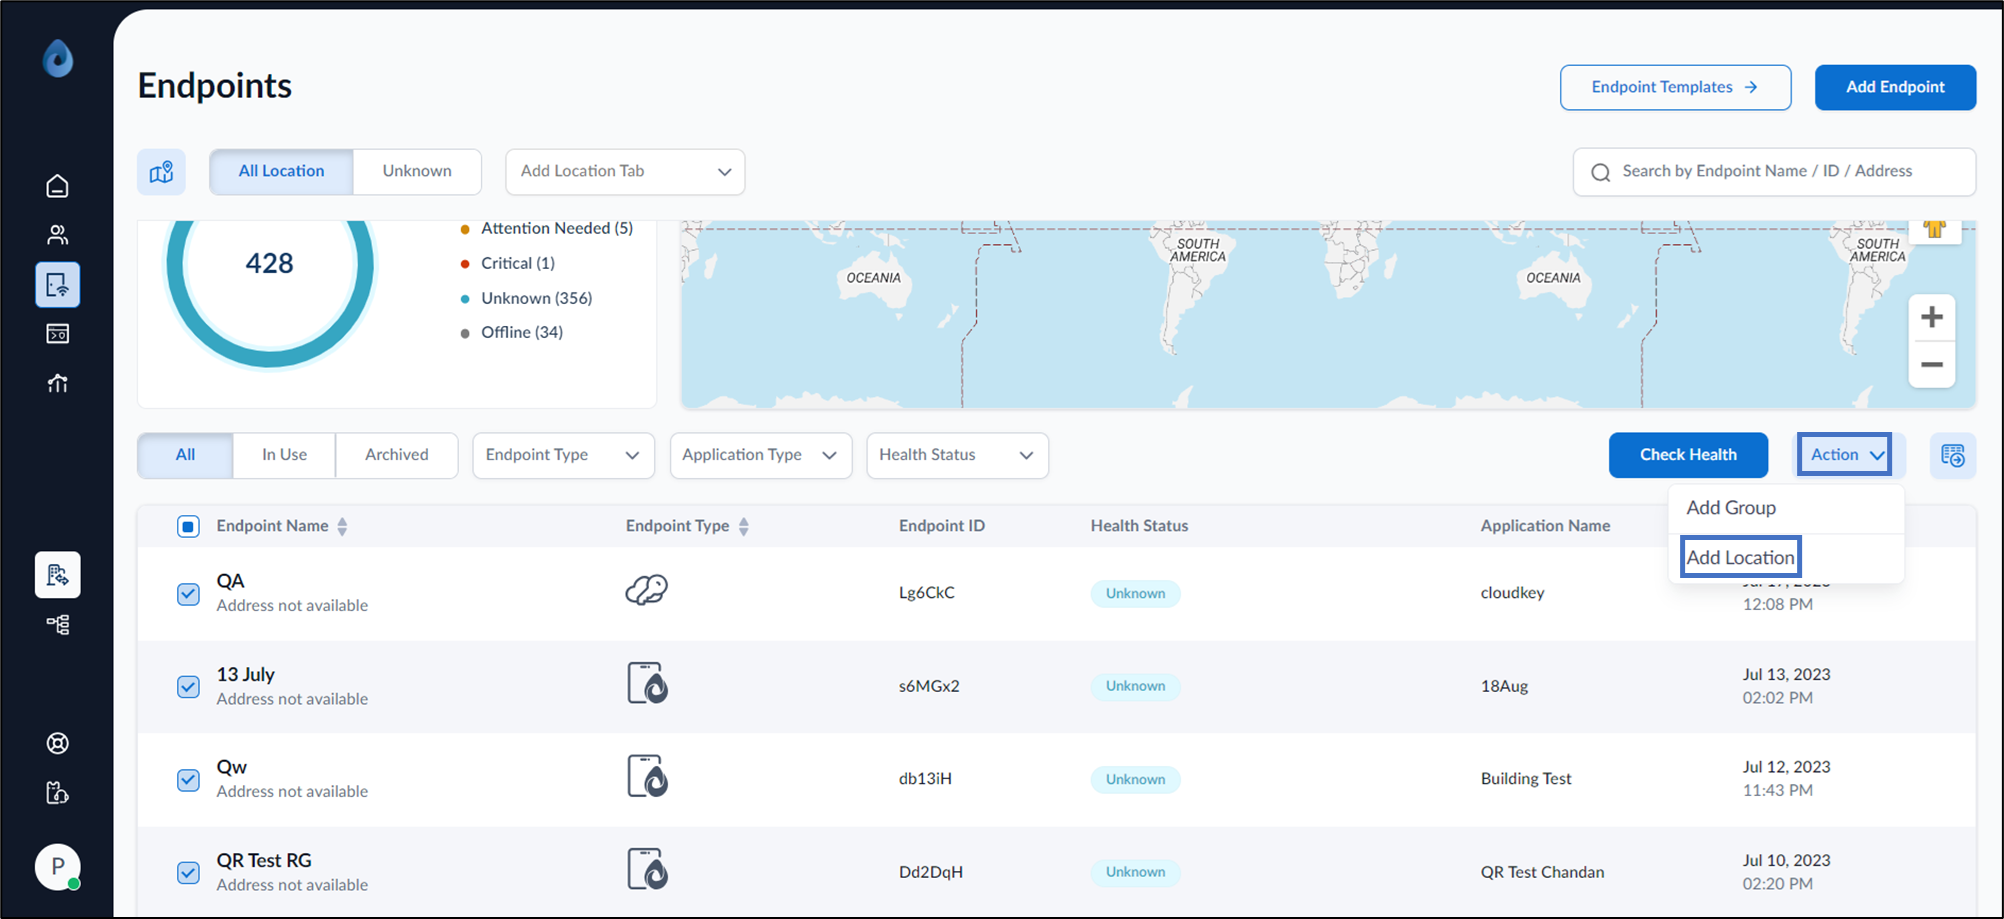Switch to the Archived tab
The height and width of the screenshot is (919, 2004).
(396, 455)
